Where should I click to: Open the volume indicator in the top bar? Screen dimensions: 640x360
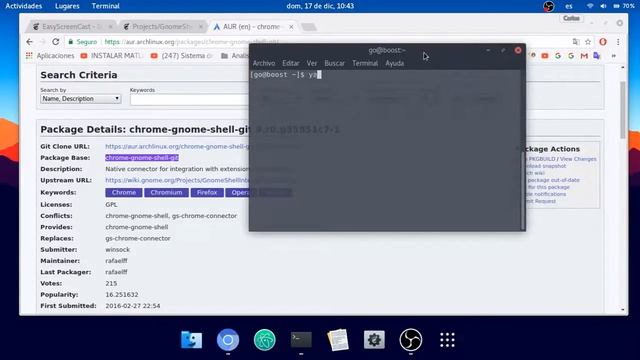tap(603, 6)
